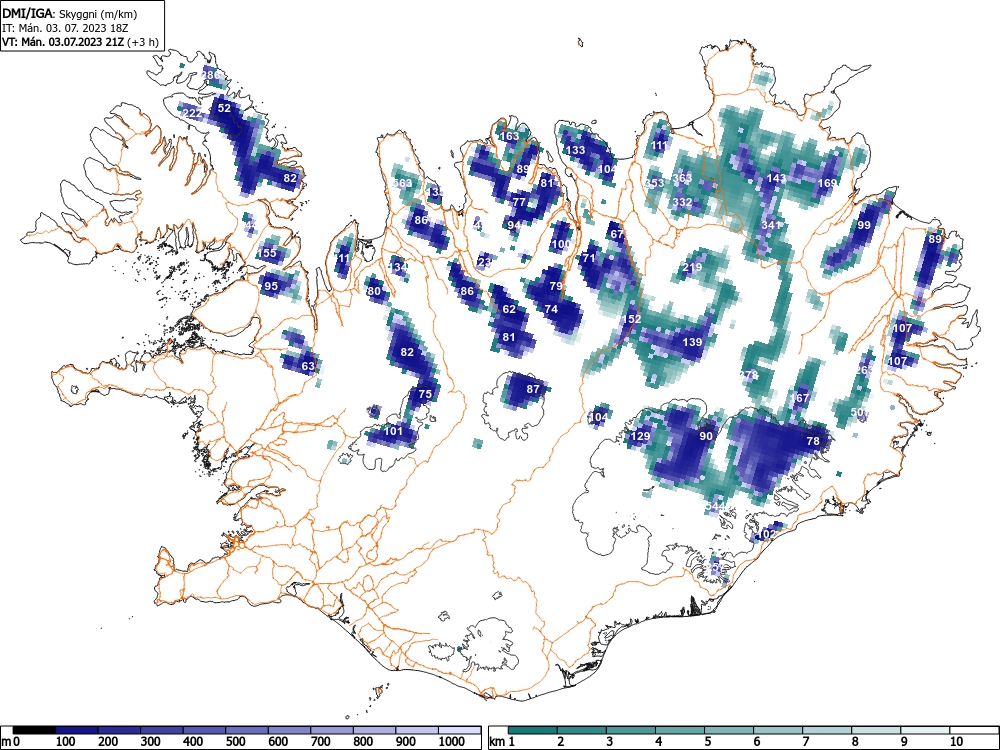Click the 'VT: Mán. 03.07.2023 21Z' line

(x=63, y=42)
